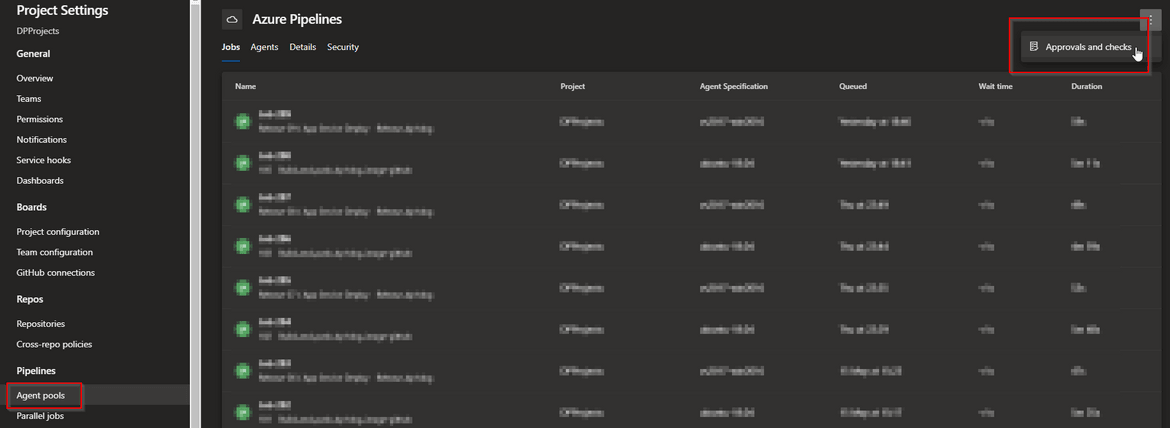This screenshot has height=428, width=1170.
Task: Click the Agent Specification column header
Action: (733, 86)
